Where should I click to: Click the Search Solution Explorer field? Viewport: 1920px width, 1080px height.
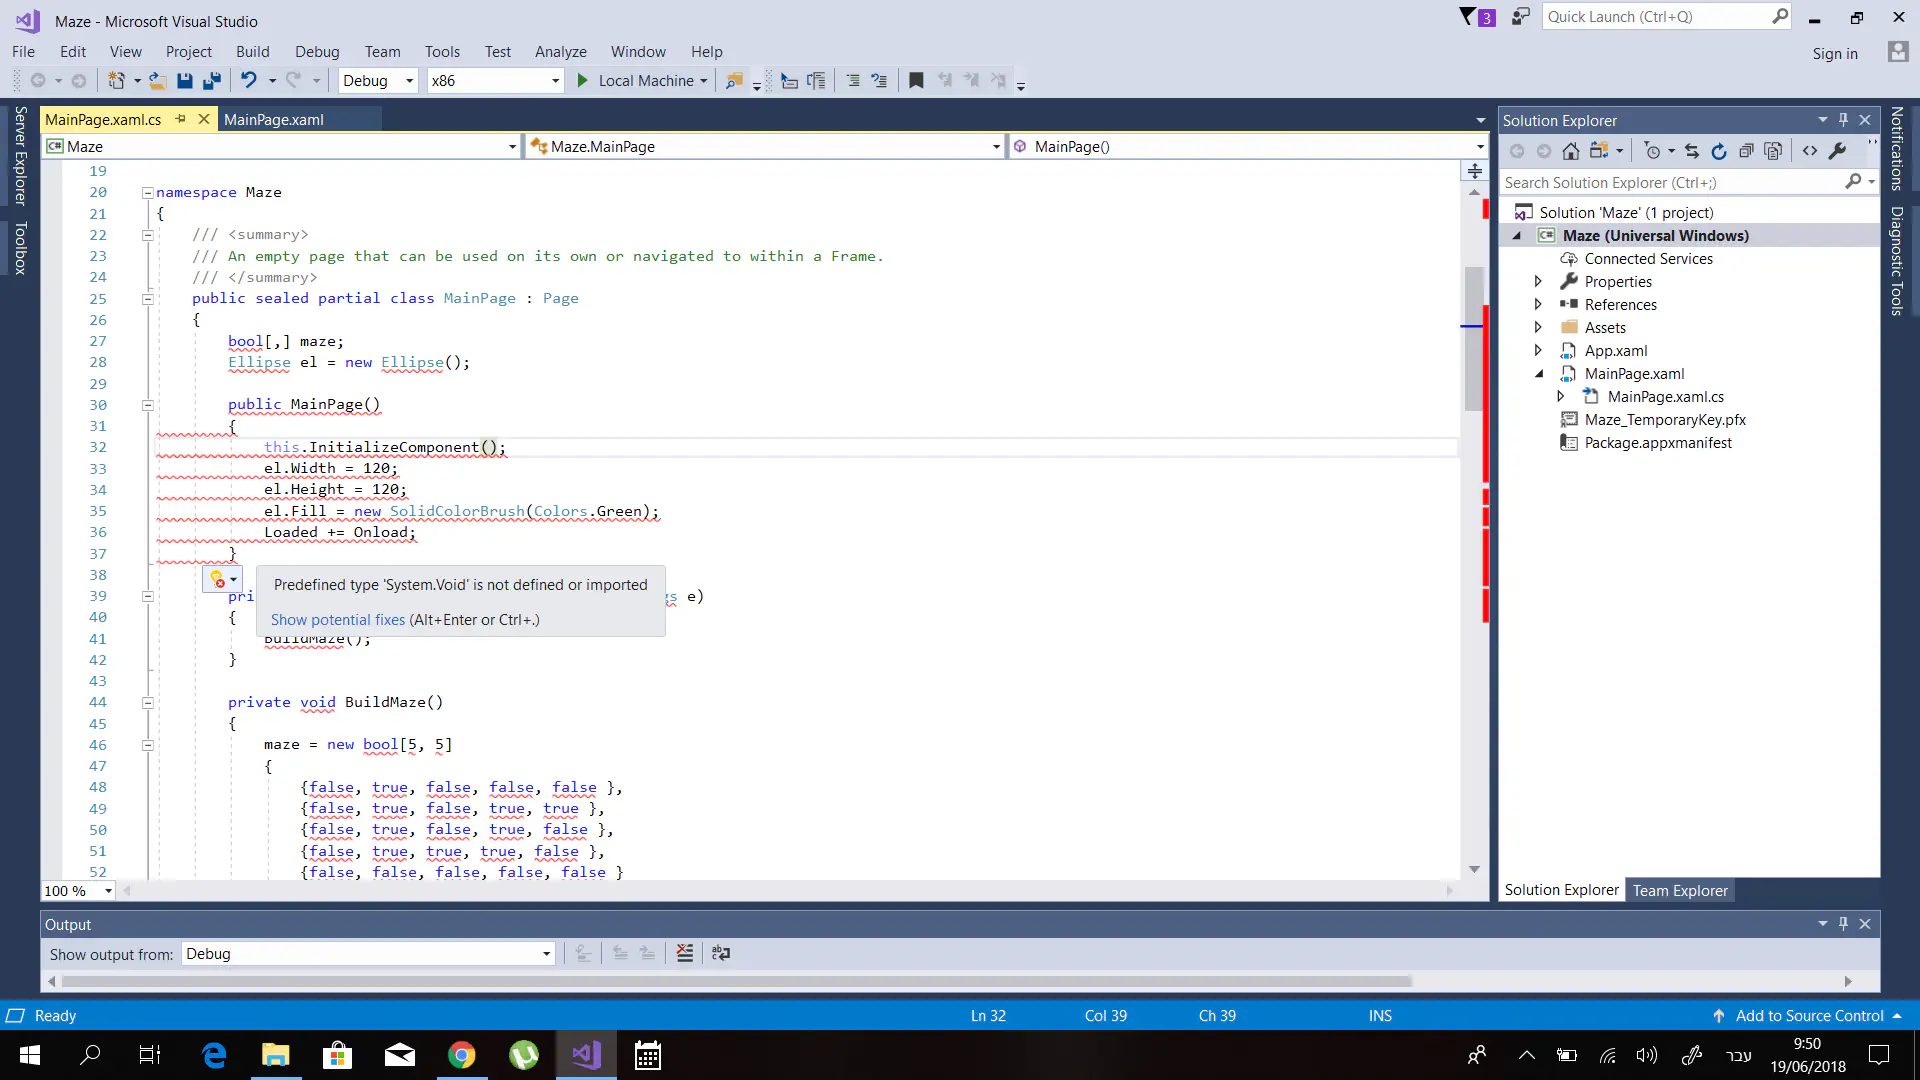pos(1670,183)
